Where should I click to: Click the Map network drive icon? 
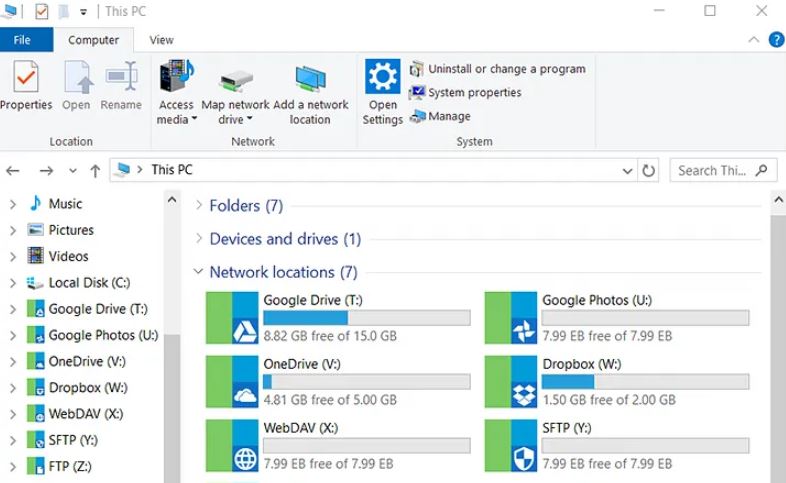[x=236, y=80]
